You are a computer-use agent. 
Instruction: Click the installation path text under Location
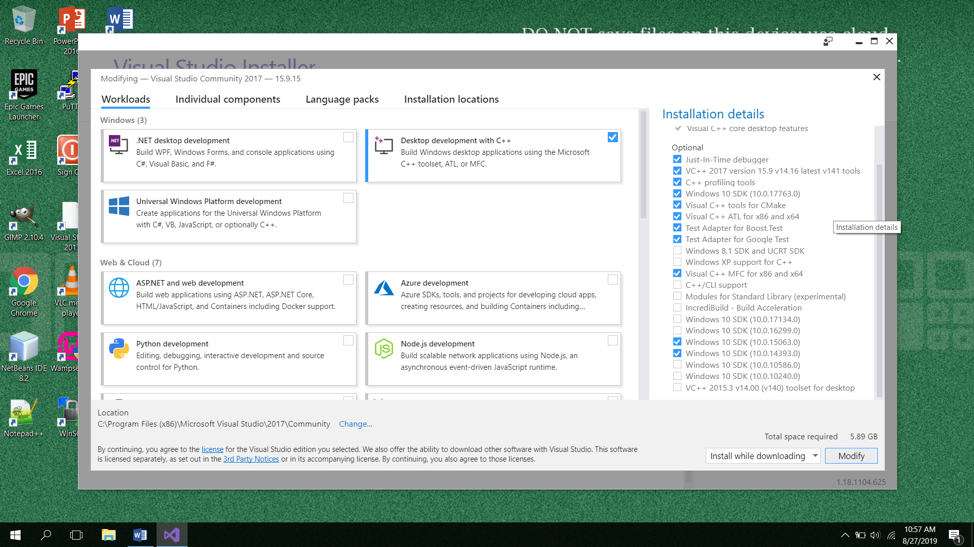coord(214,424)
